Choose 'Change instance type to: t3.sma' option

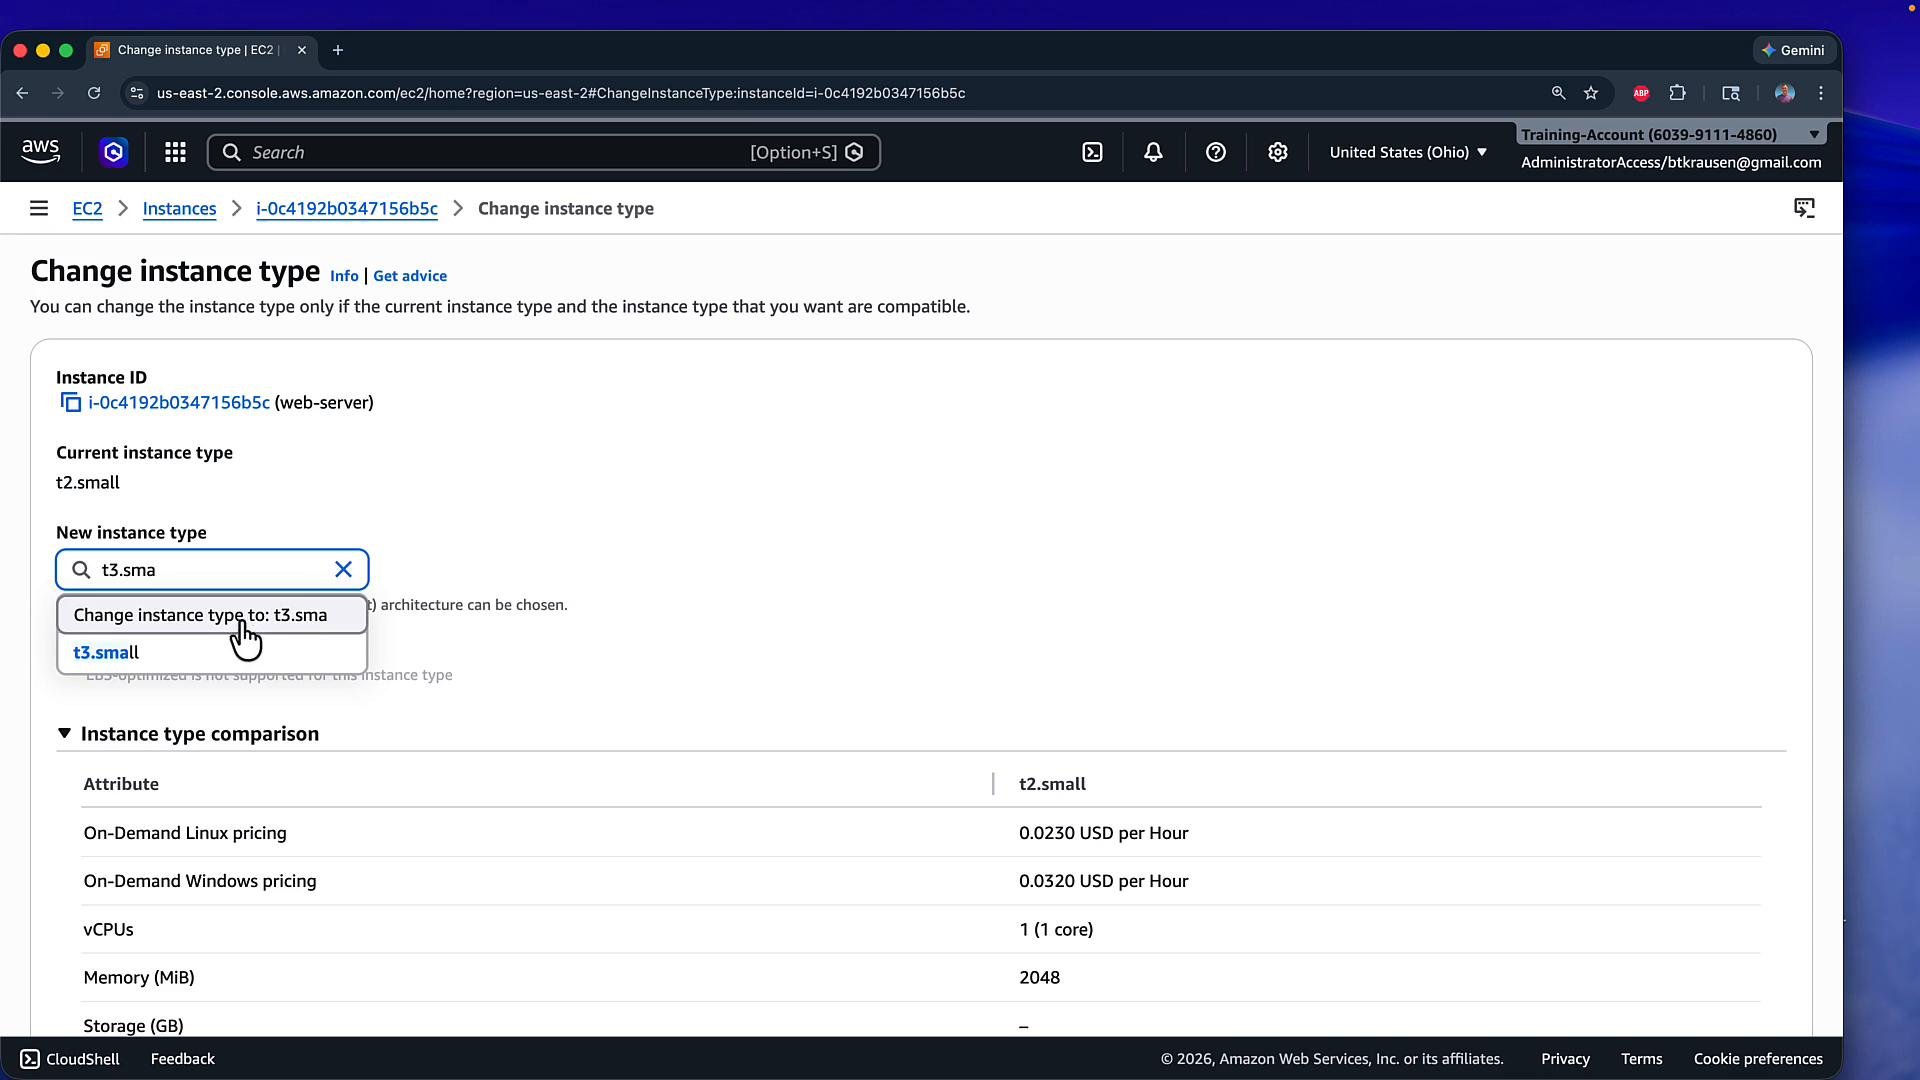click(212, 615)
